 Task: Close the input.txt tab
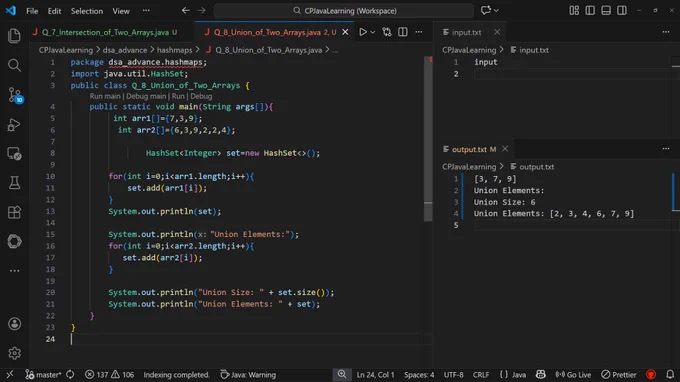click(x=497, y=32)
